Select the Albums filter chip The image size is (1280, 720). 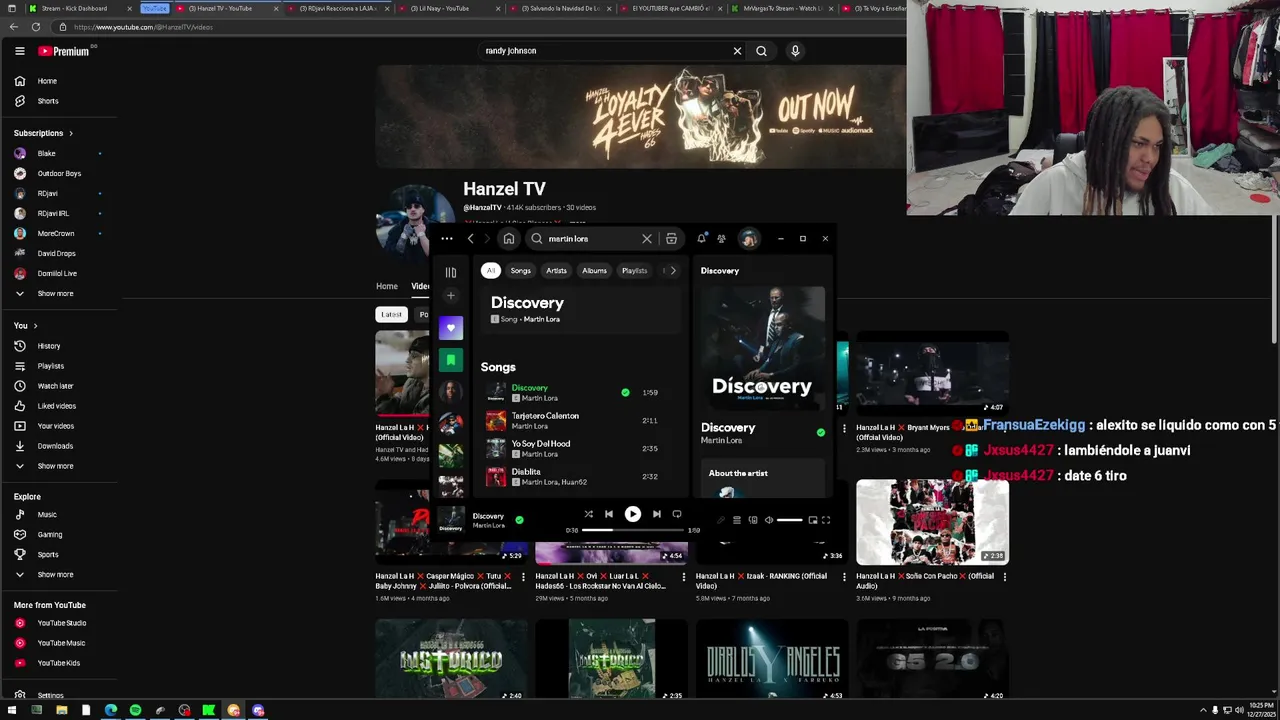594,271
